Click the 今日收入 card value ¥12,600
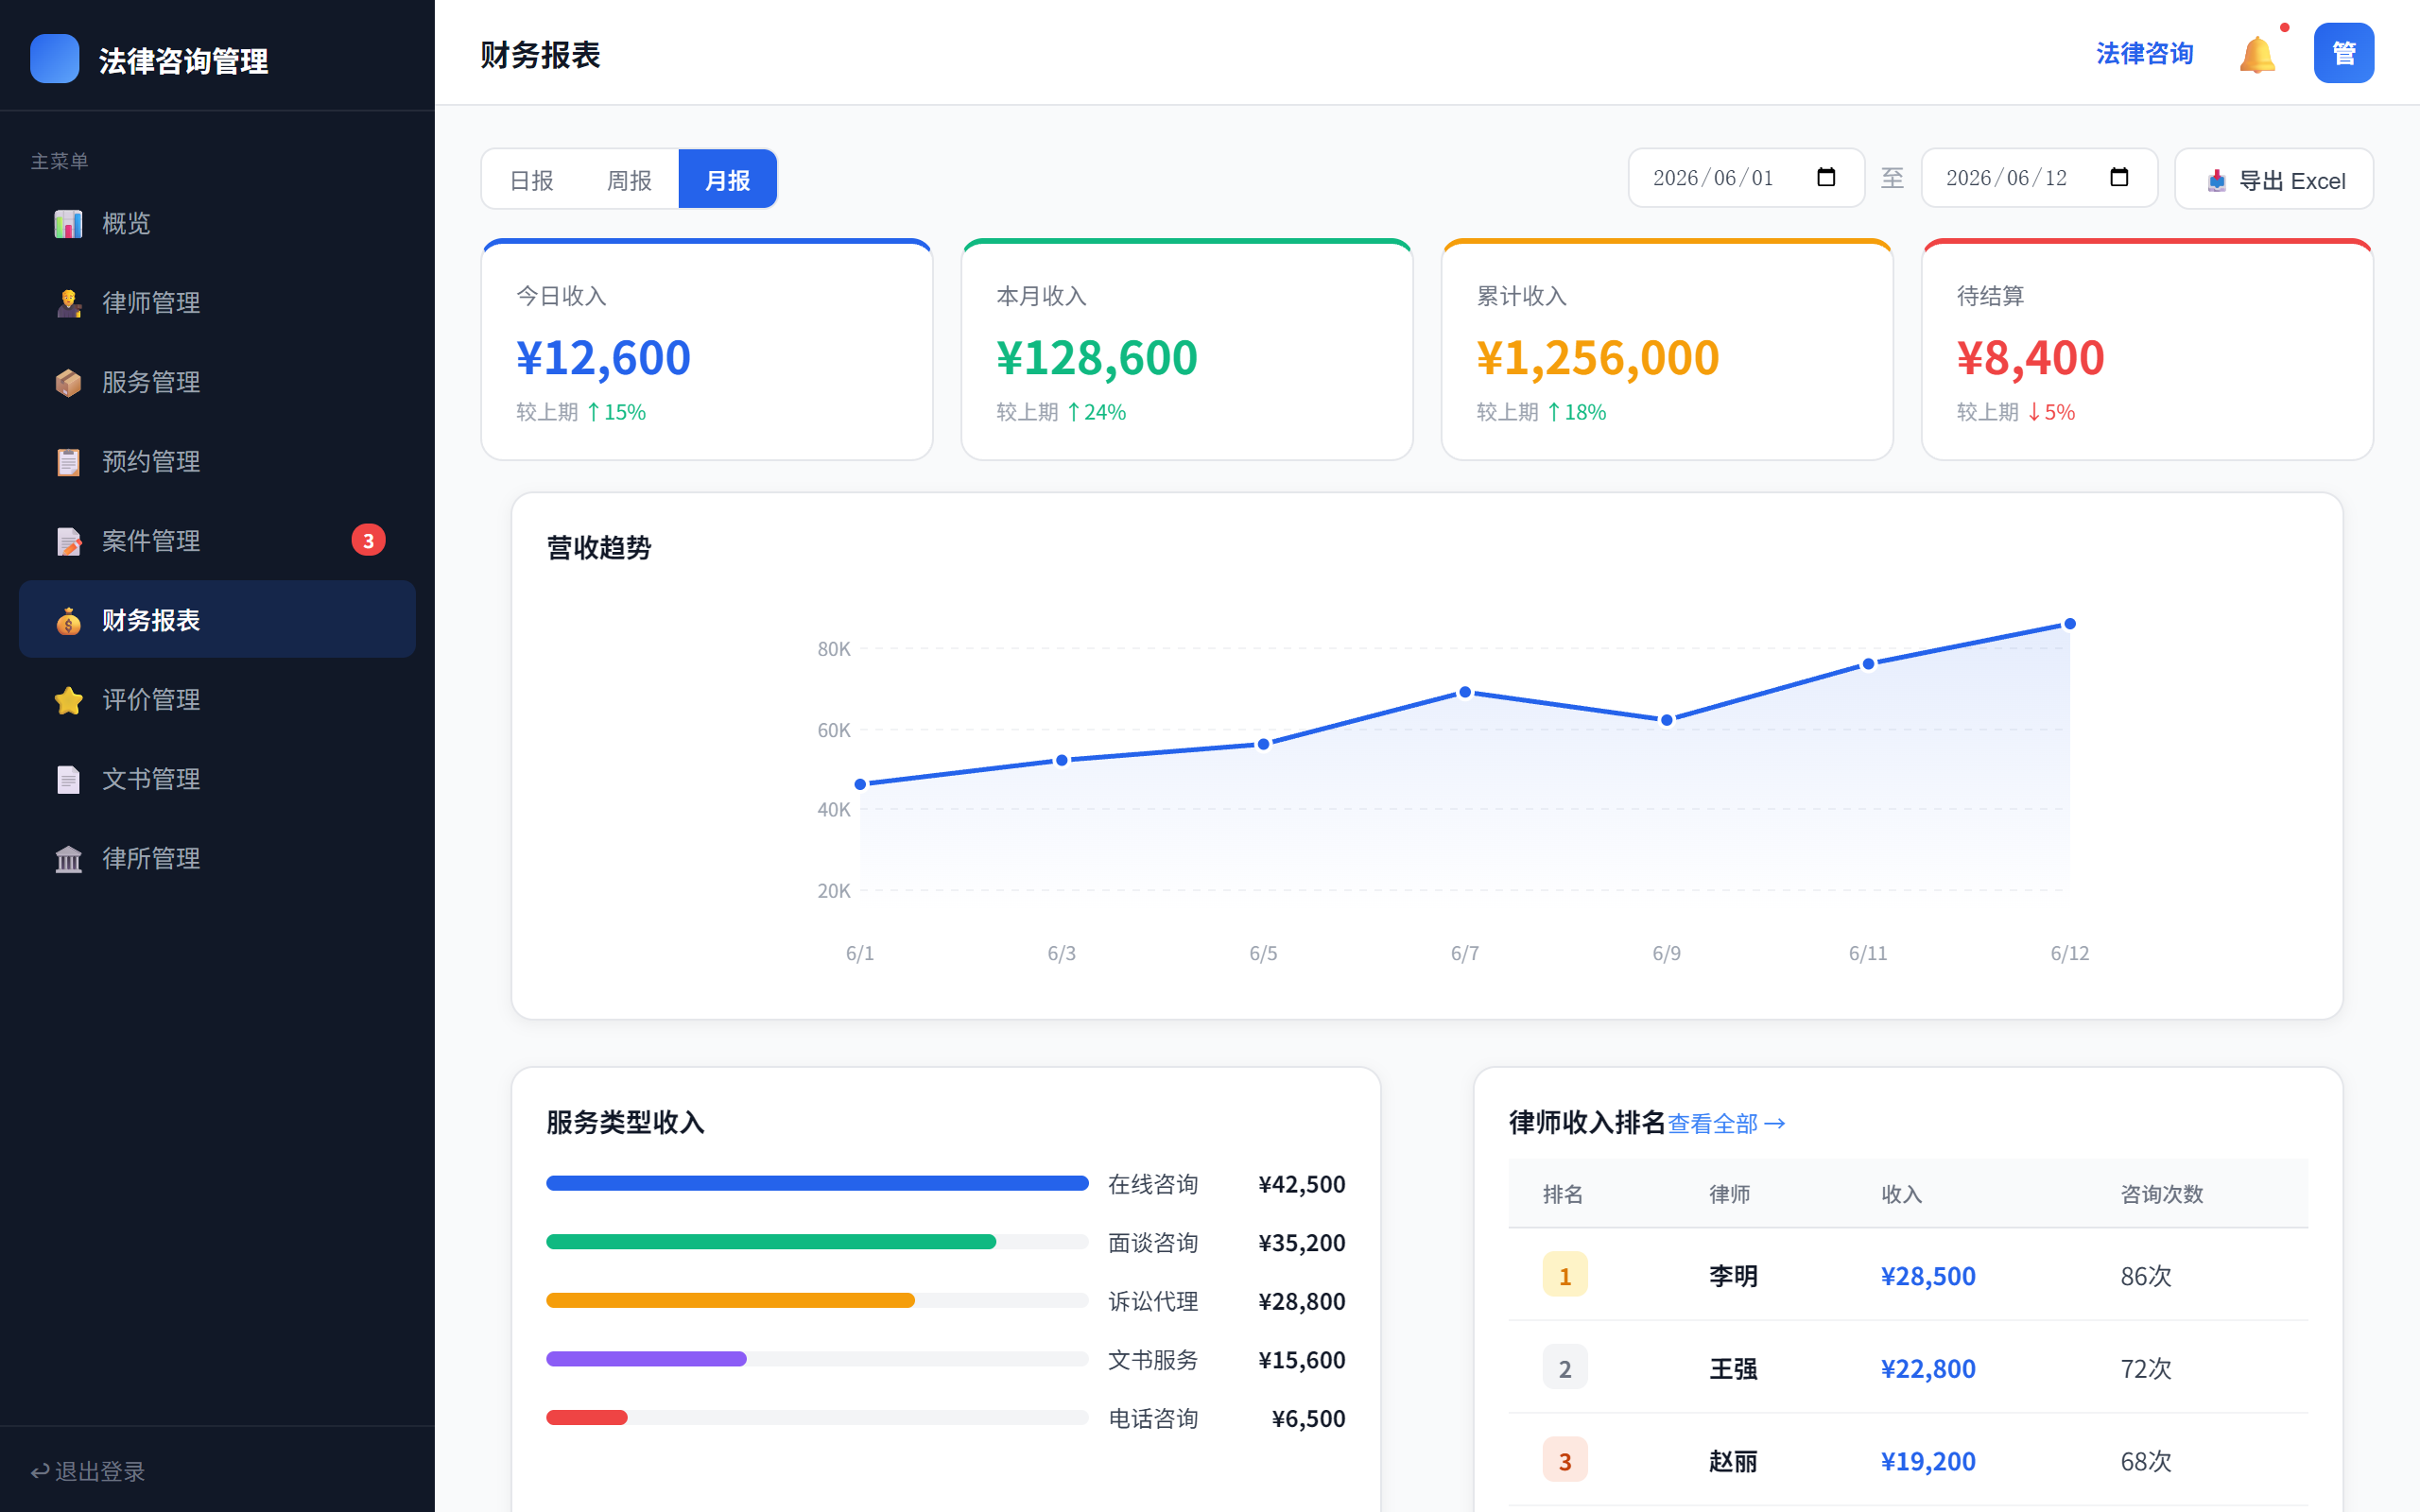This screenshot has width=2420, height=1512. (603, 358)
